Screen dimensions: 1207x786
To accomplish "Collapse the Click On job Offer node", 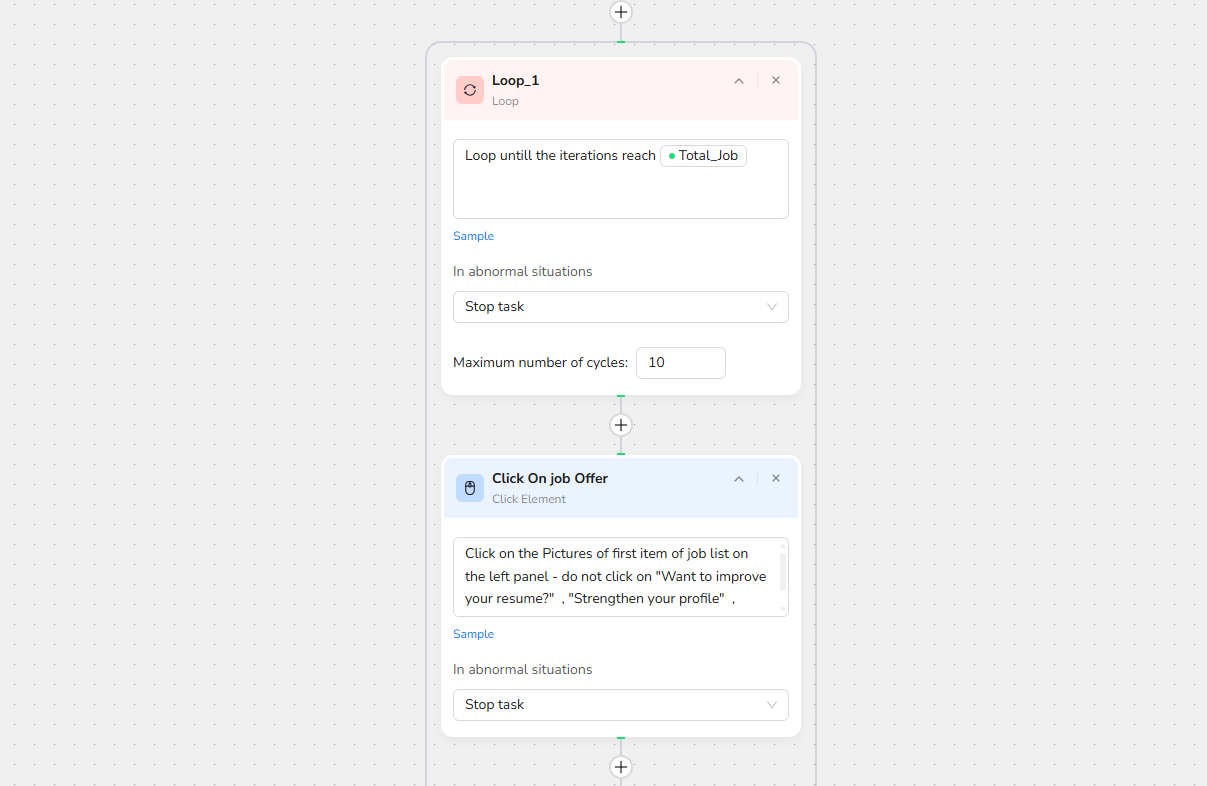I will pos(739,479).
